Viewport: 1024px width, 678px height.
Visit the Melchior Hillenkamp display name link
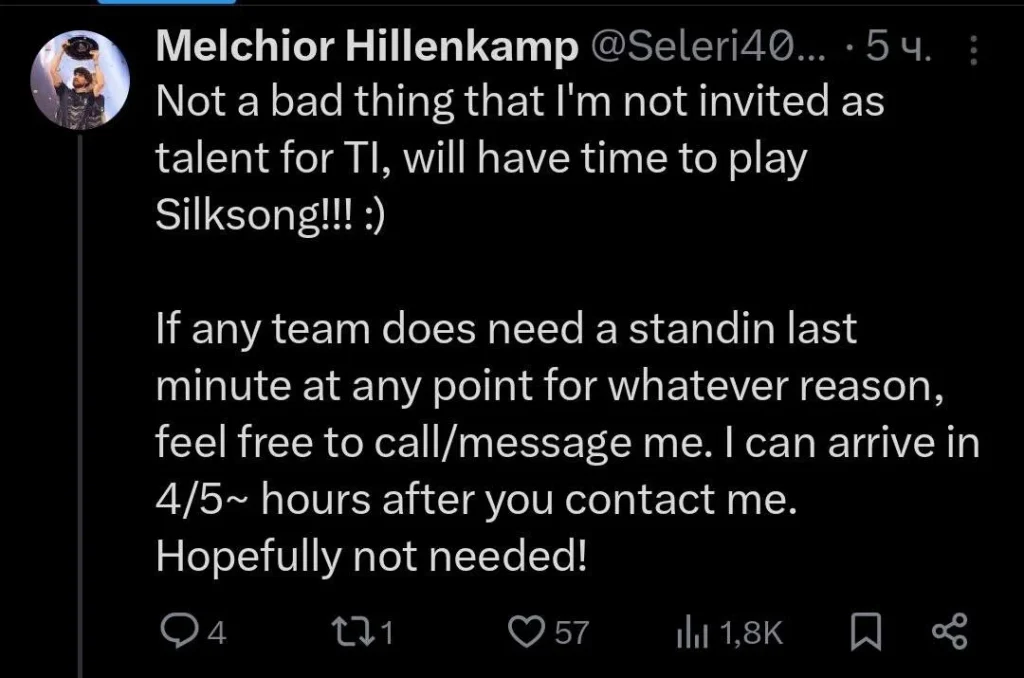click(x=367, y=47)
